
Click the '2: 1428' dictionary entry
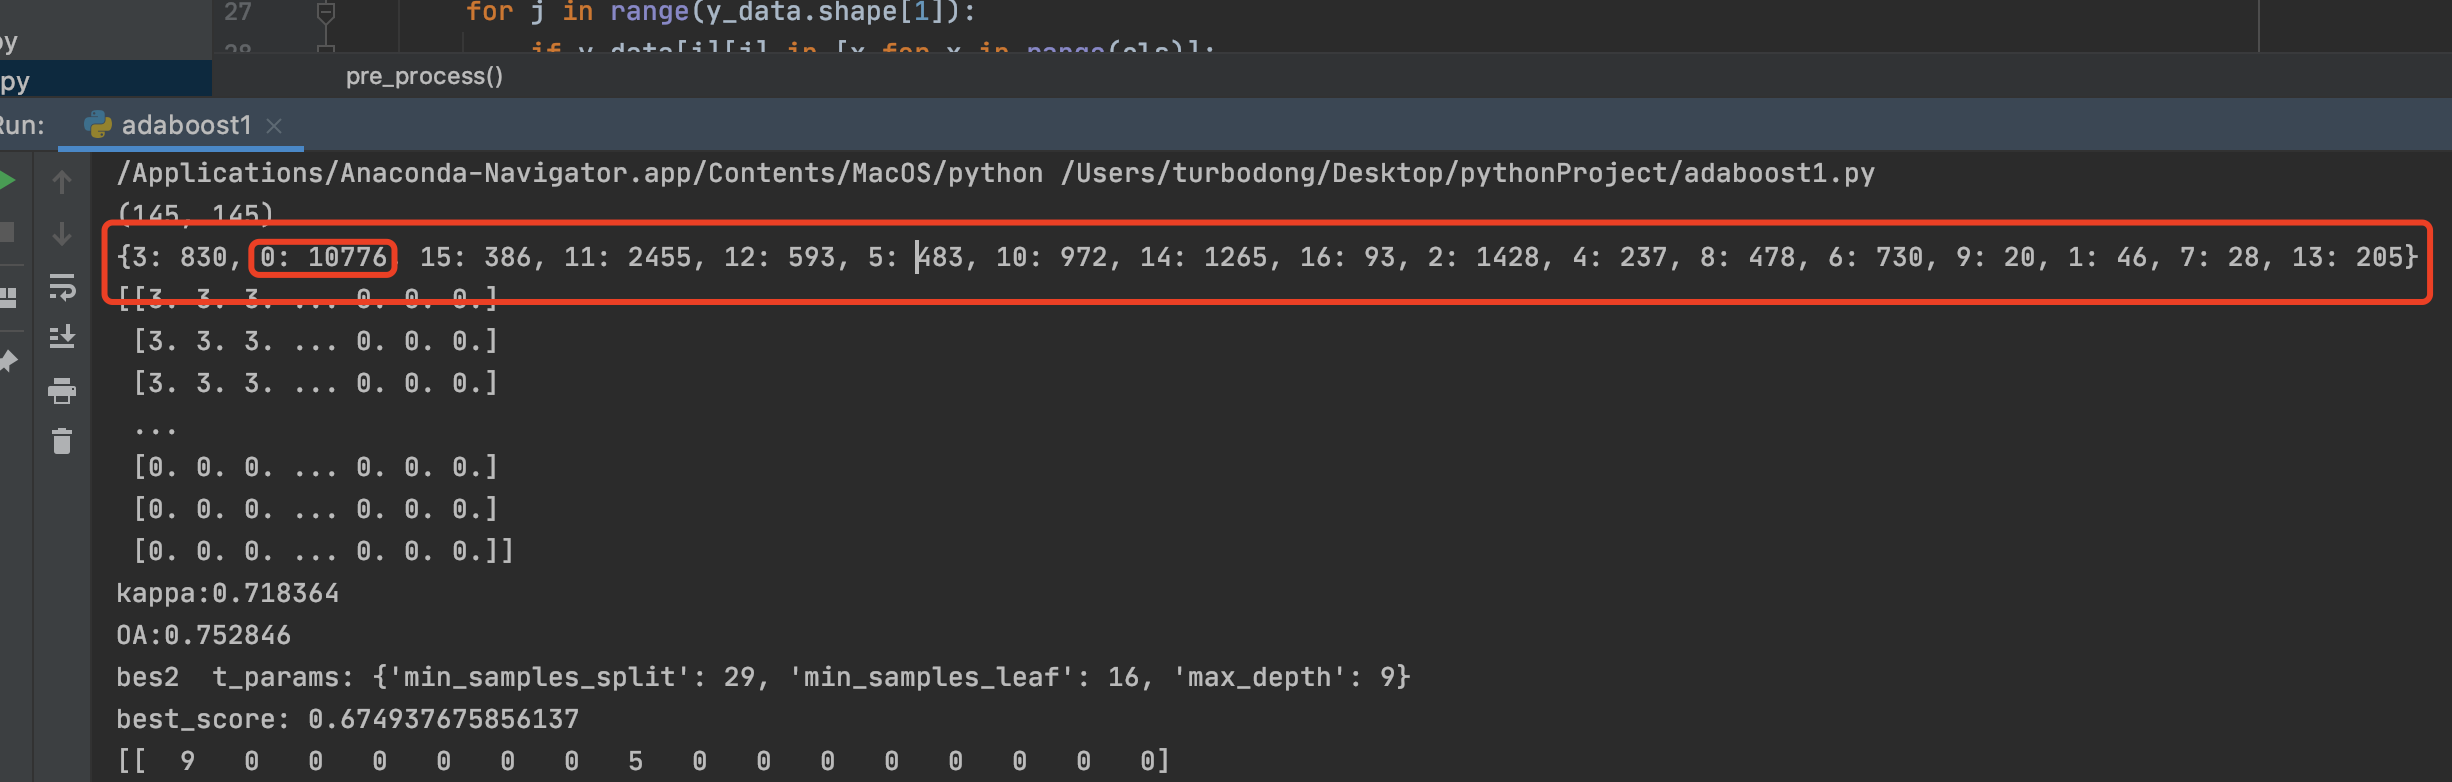coord(1484,257)
